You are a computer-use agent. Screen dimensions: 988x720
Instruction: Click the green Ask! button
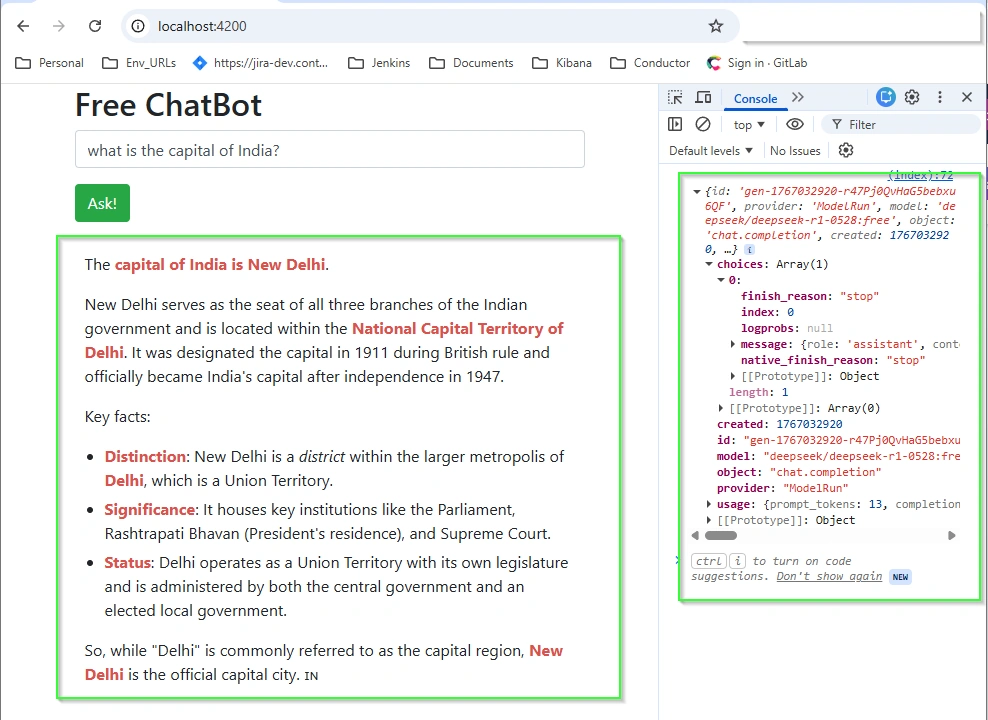click(102, 203)
